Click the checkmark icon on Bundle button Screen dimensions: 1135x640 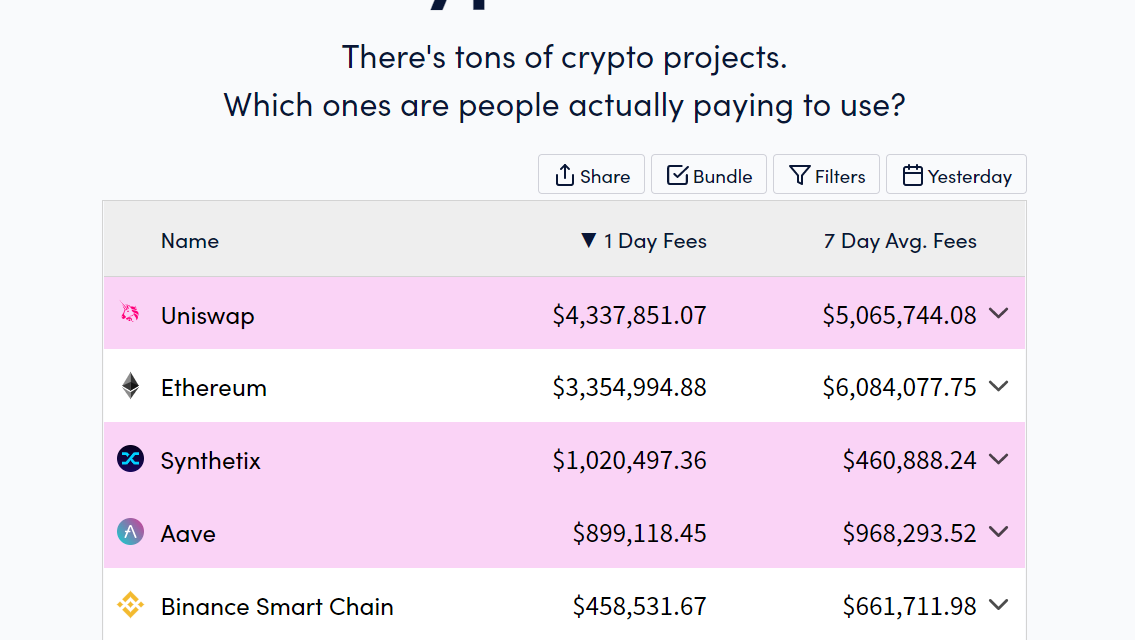[676, 174]
